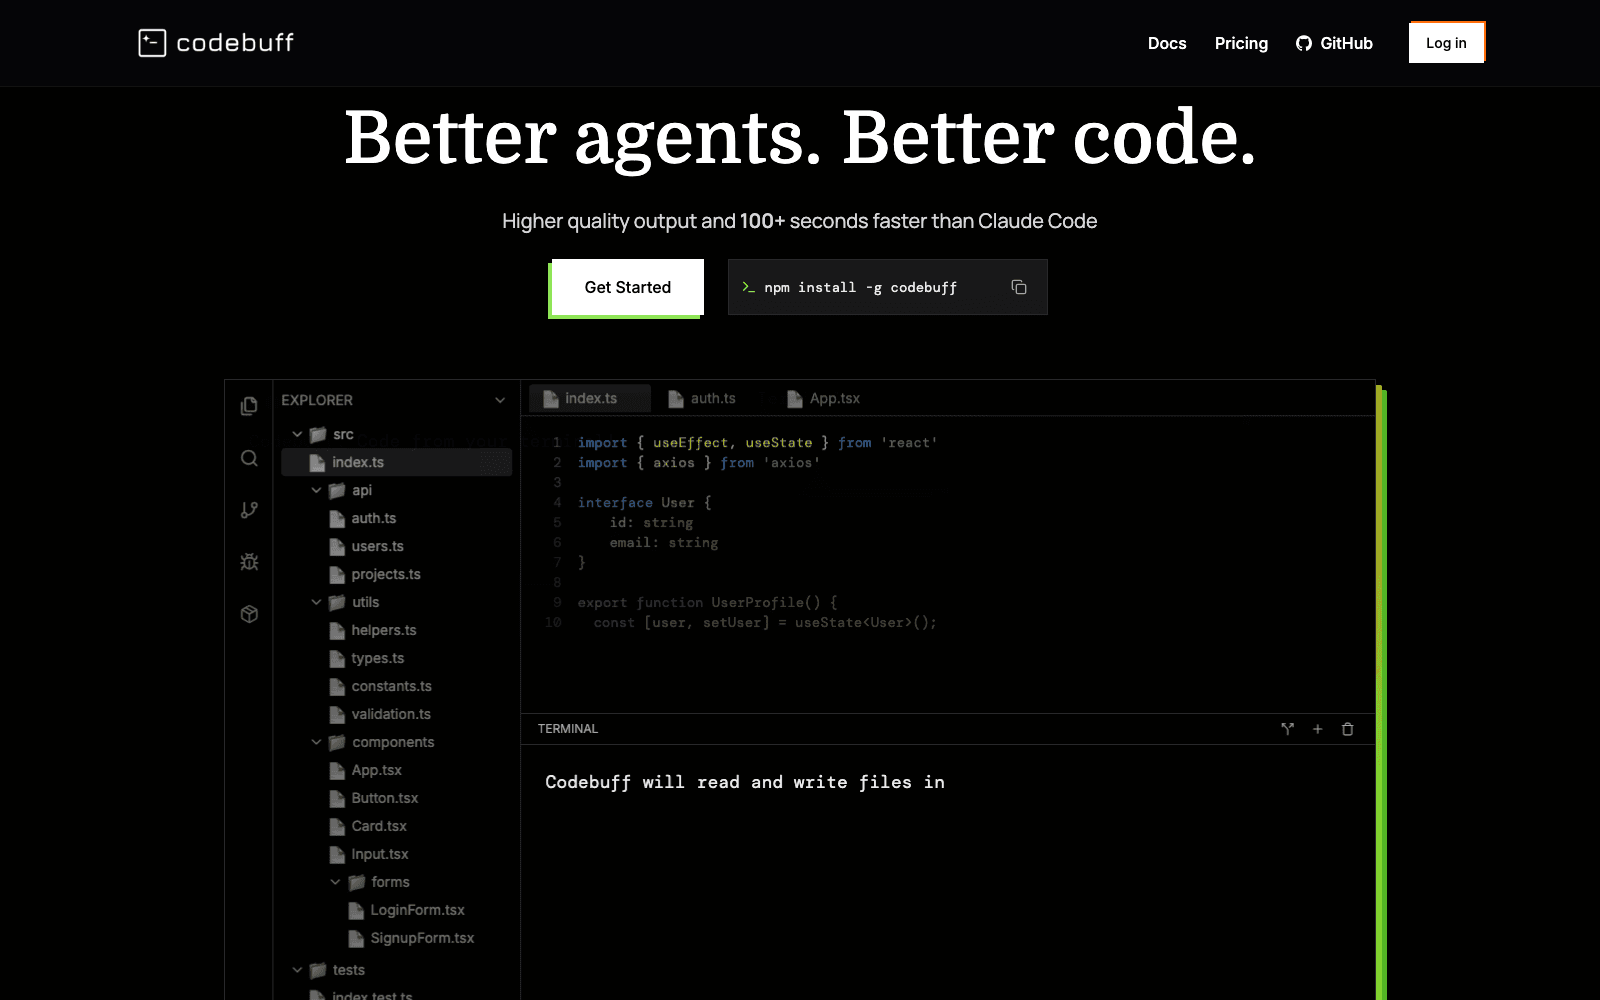
Task: Select constants.ts file
Action: pos(391,686)
